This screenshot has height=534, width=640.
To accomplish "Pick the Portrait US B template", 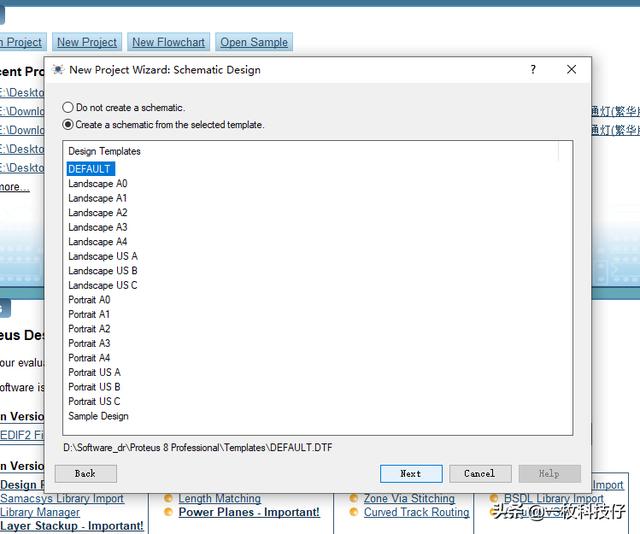I will (x=94, y=387).
